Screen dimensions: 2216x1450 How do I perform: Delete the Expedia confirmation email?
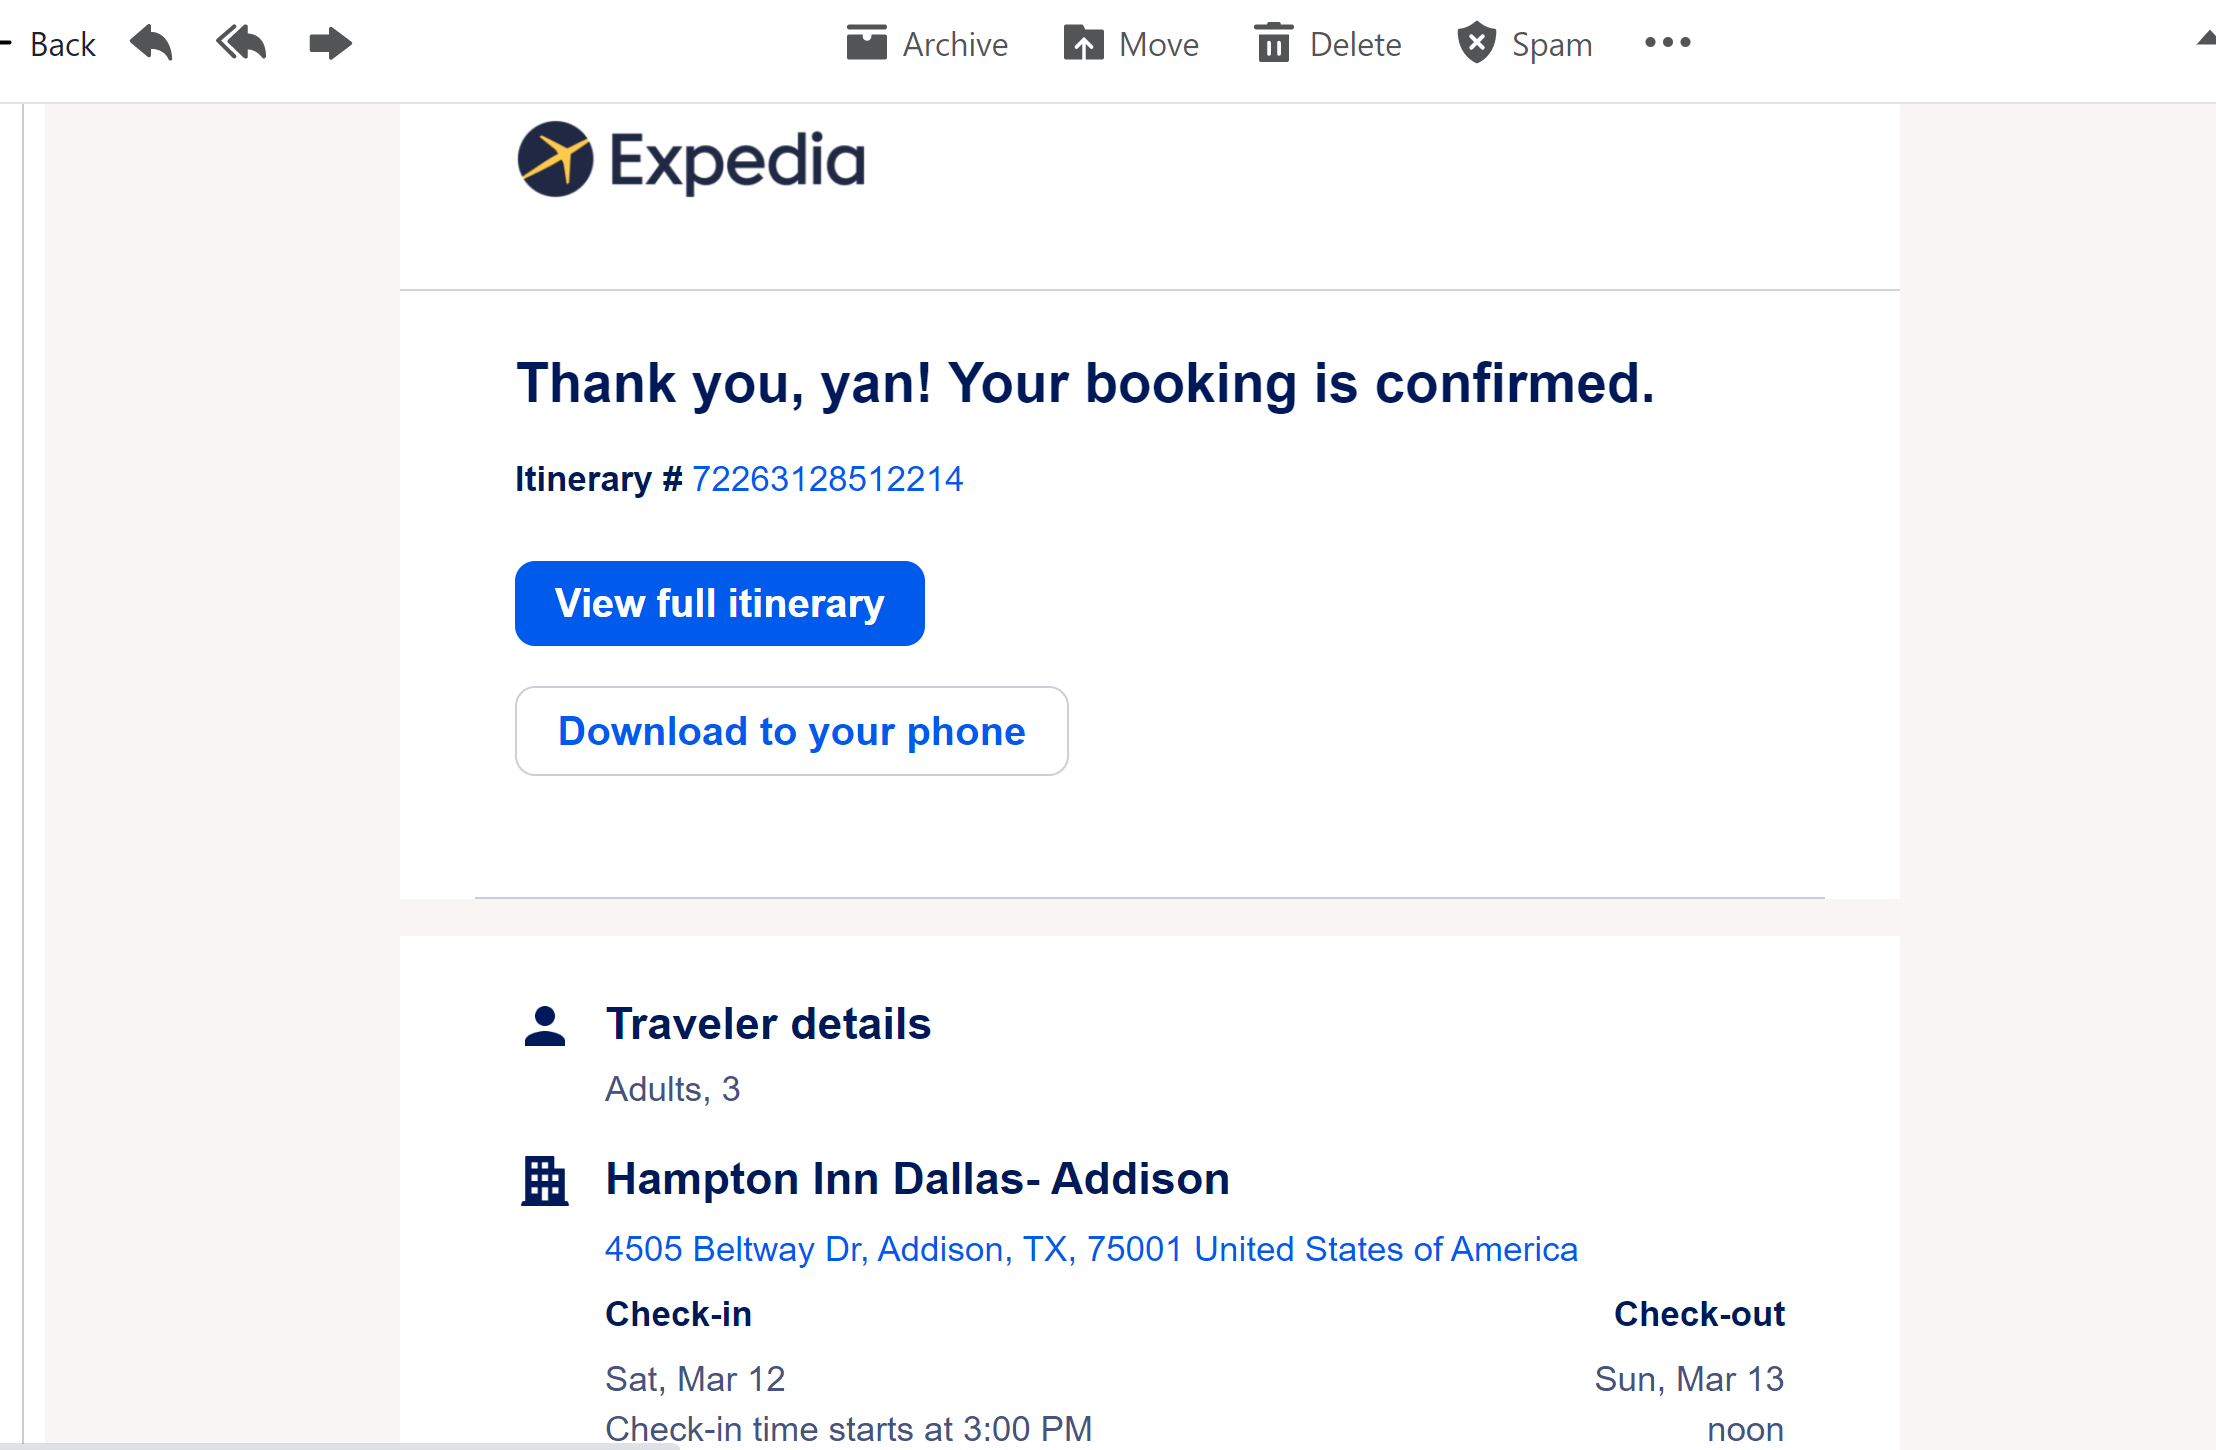(1328, 44)
